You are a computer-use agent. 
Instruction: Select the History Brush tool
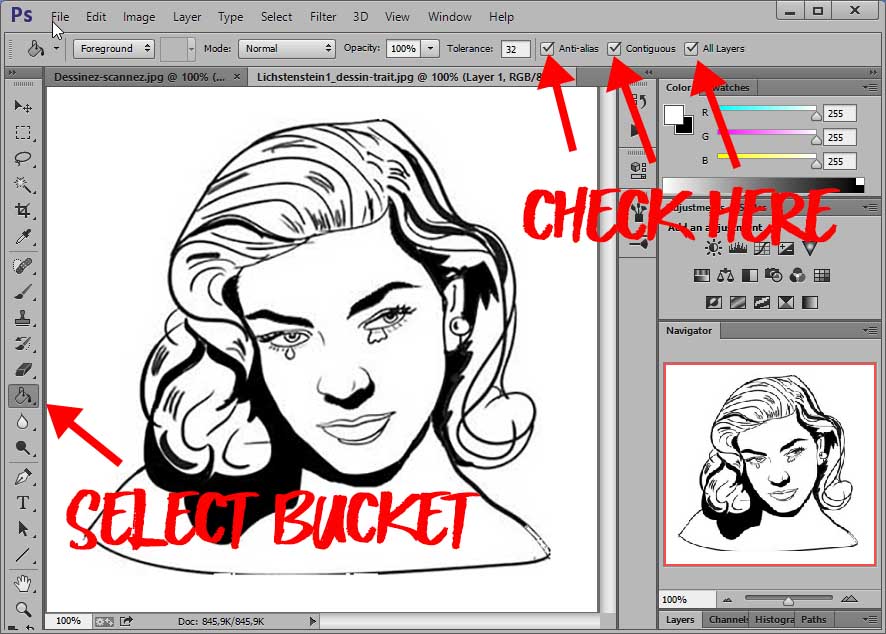pos(23,344)
